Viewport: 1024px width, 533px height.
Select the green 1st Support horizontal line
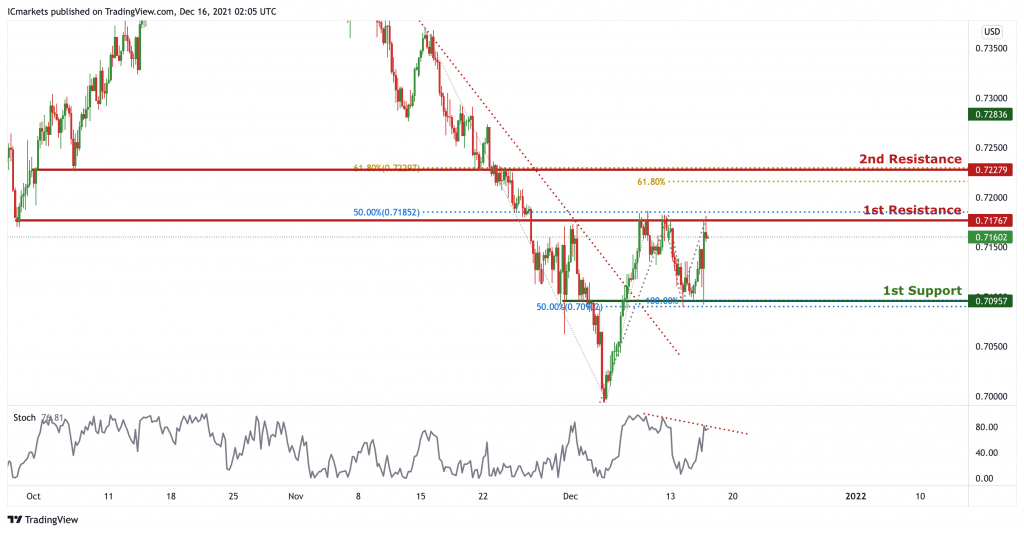pos(765,301)
